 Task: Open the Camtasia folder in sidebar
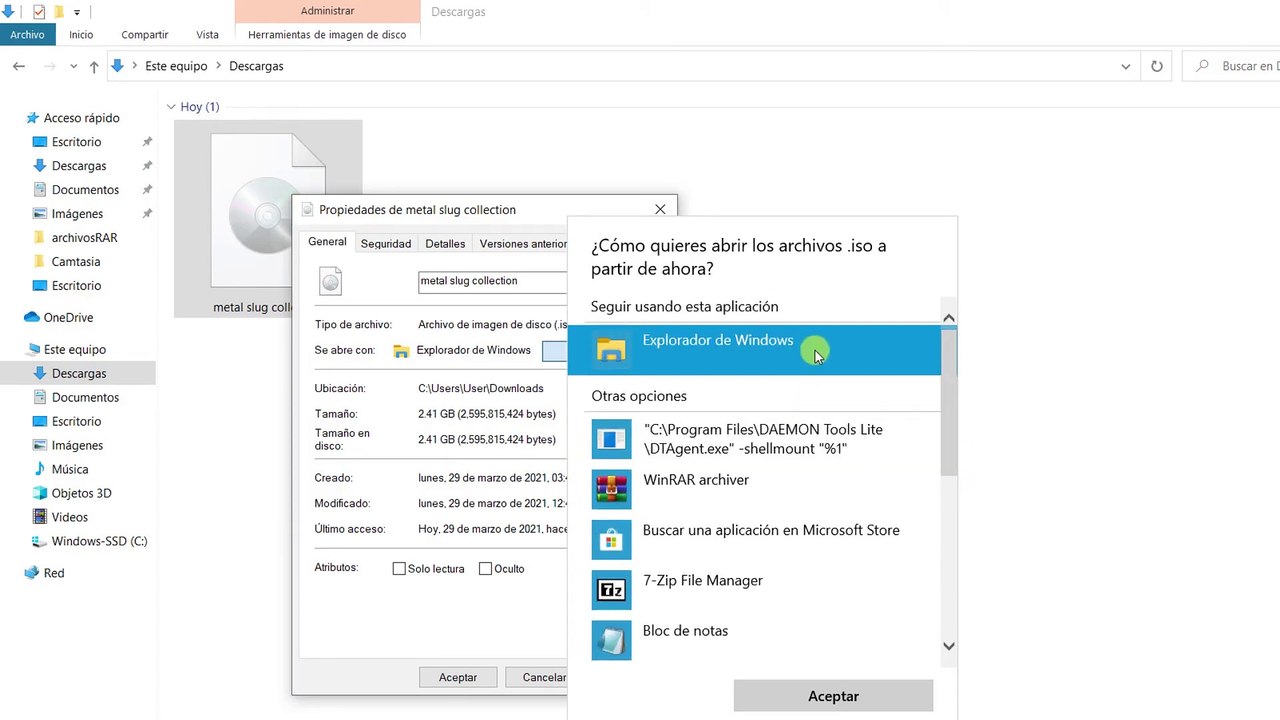(76, 262)
